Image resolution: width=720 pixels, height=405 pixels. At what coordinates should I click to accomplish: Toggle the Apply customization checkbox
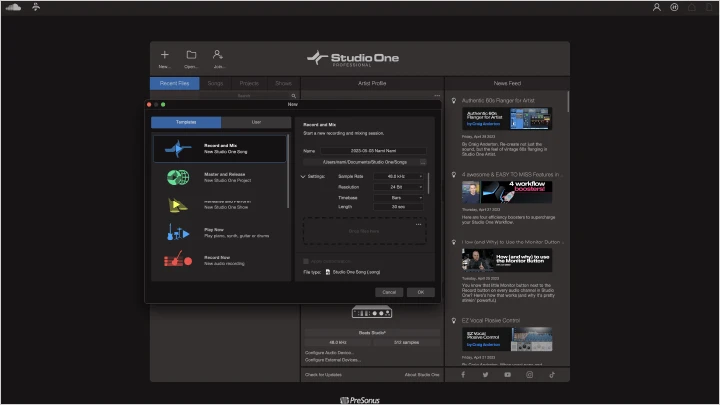(306, 261)
